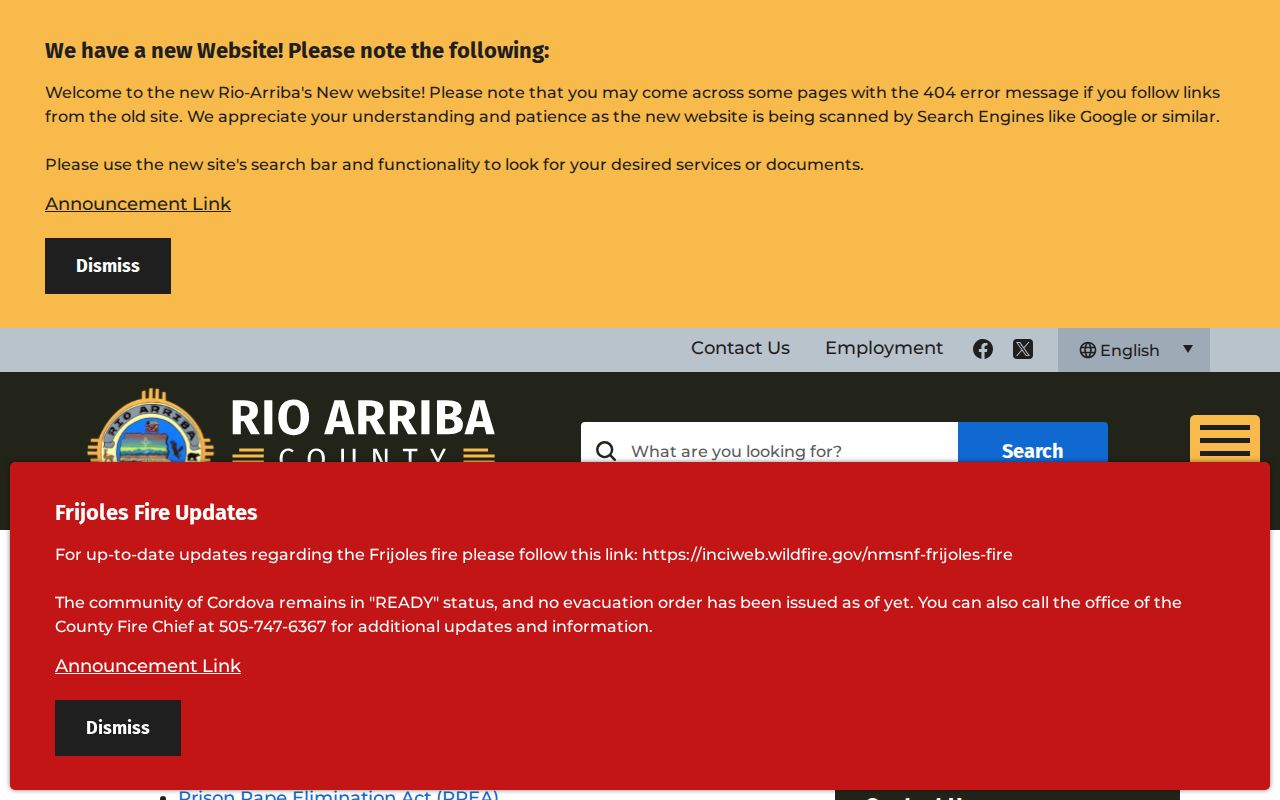Open the Employment menu item

coord(884,348)
